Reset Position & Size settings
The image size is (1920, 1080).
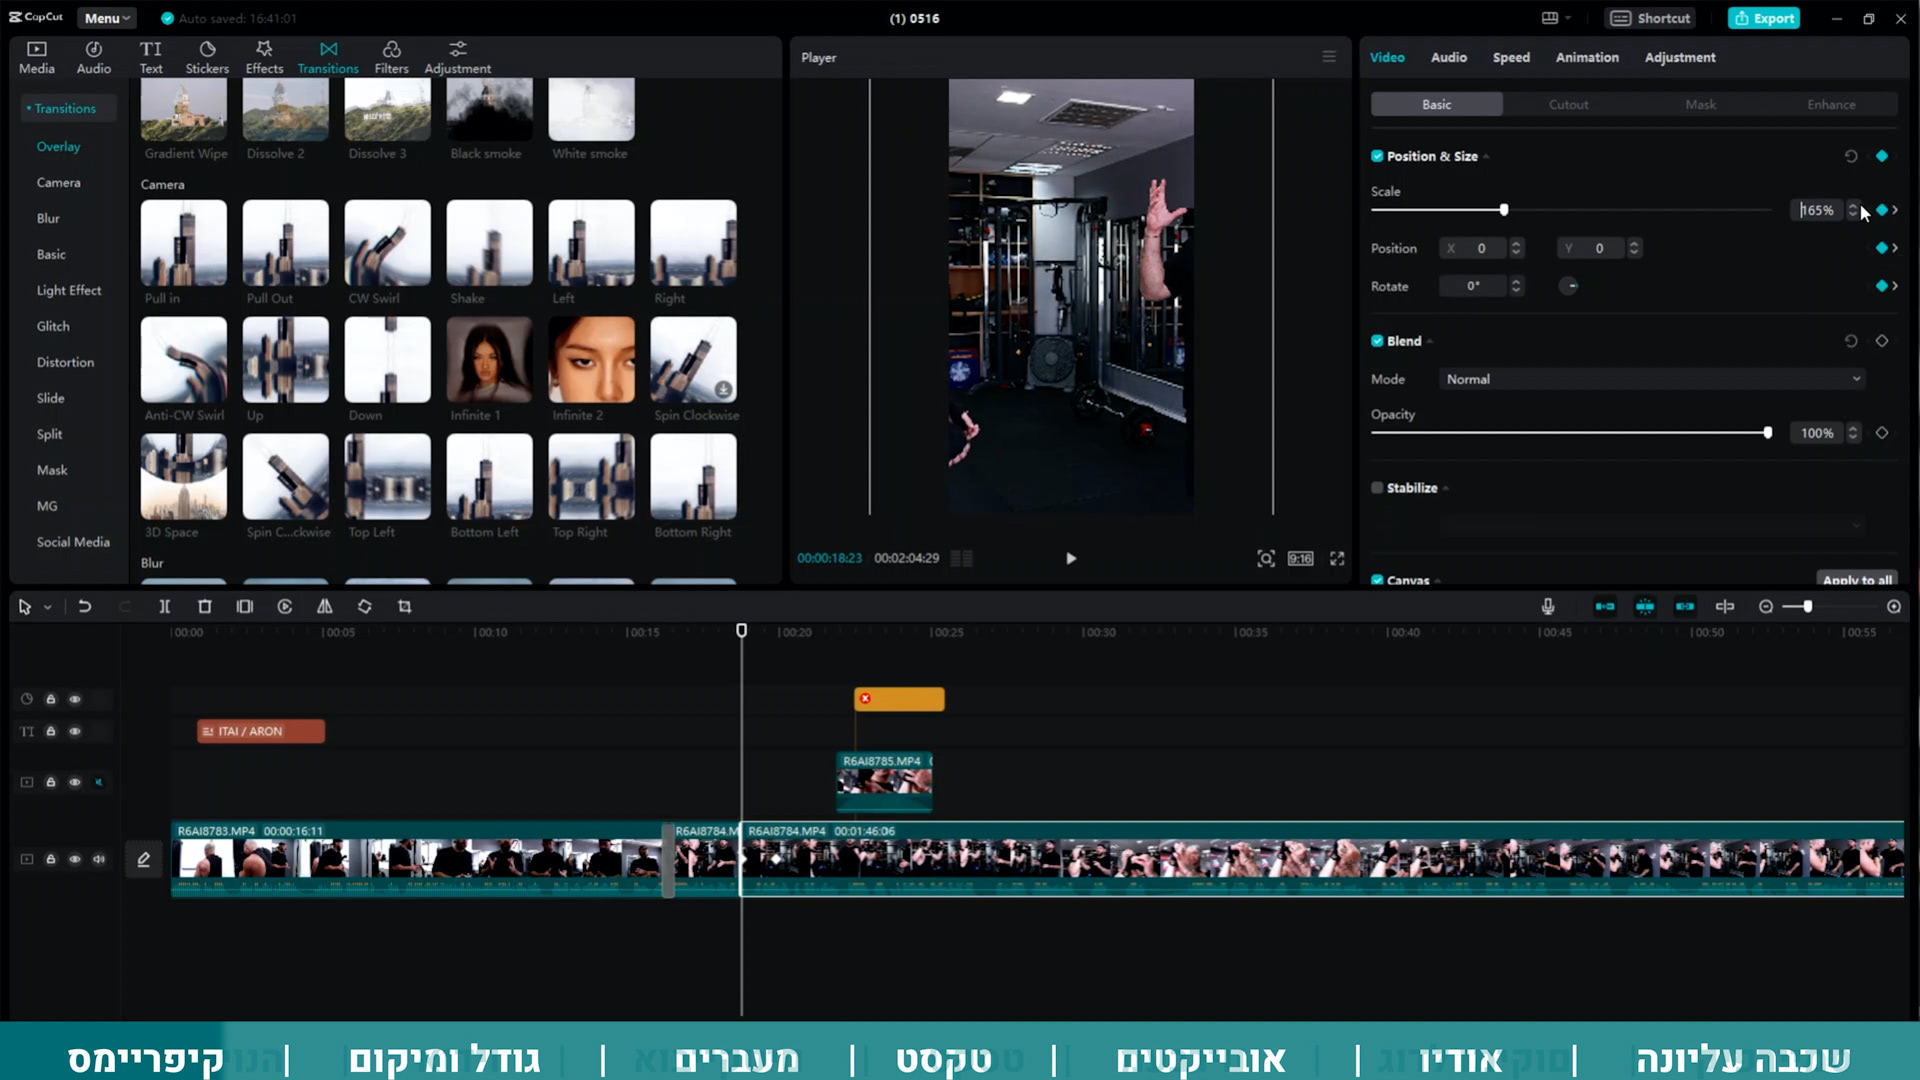tap(1851, 156)
